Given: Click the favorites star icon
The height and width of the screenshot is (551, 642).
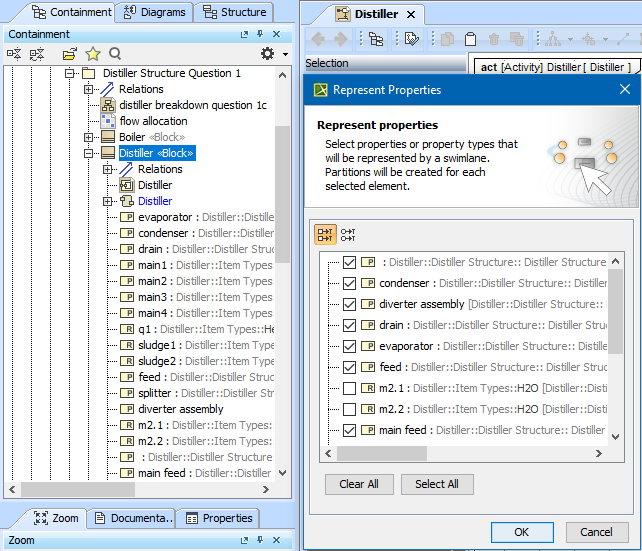Looking at the screenshot, I should (93, 53).
